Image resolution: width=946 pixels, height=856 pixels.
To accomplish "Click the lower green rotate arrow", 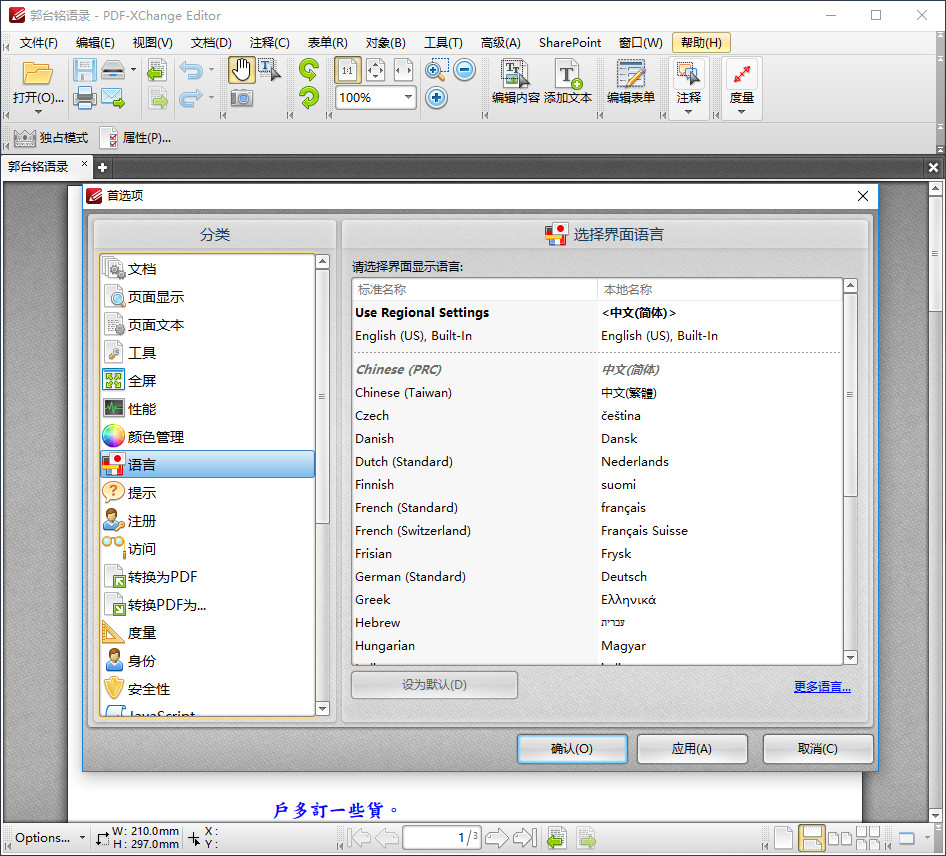I will tap(308, 98).
